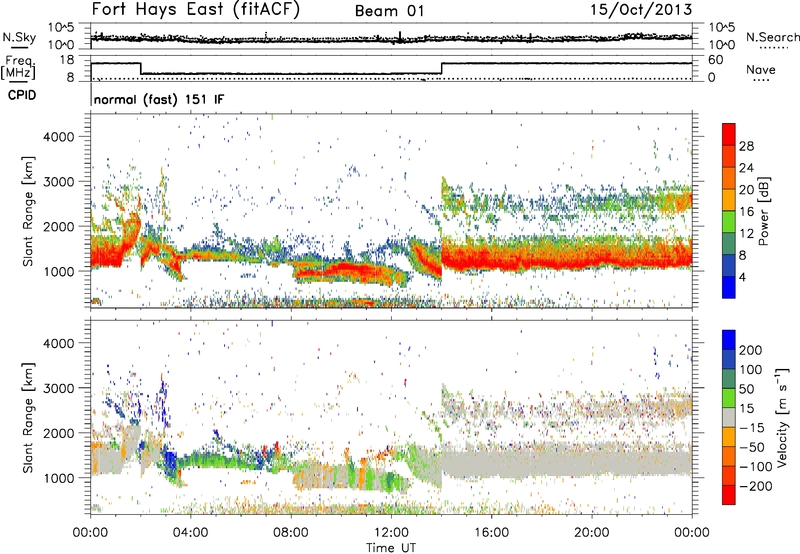800x554 pixels.
Task: Click the 'Nave' legend label
Action: pos(761,69)
